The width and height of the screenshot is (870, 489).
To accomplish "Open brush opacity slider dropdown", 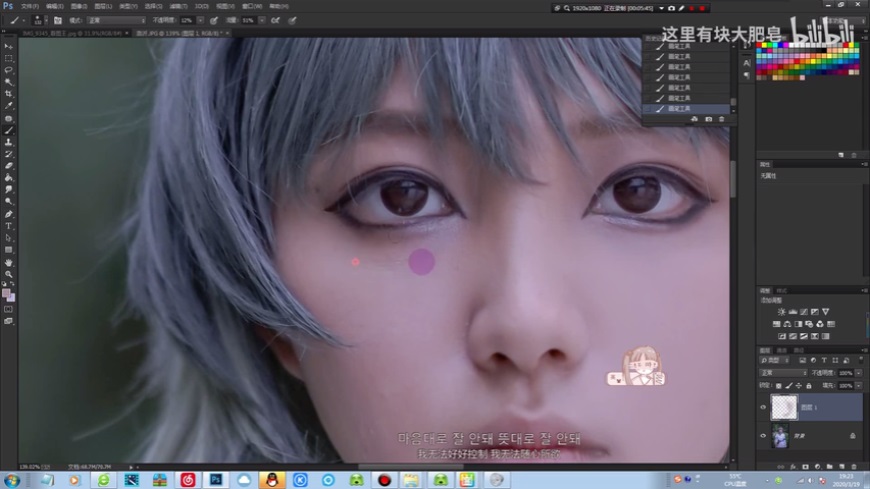I will click(x=200, y=20).
